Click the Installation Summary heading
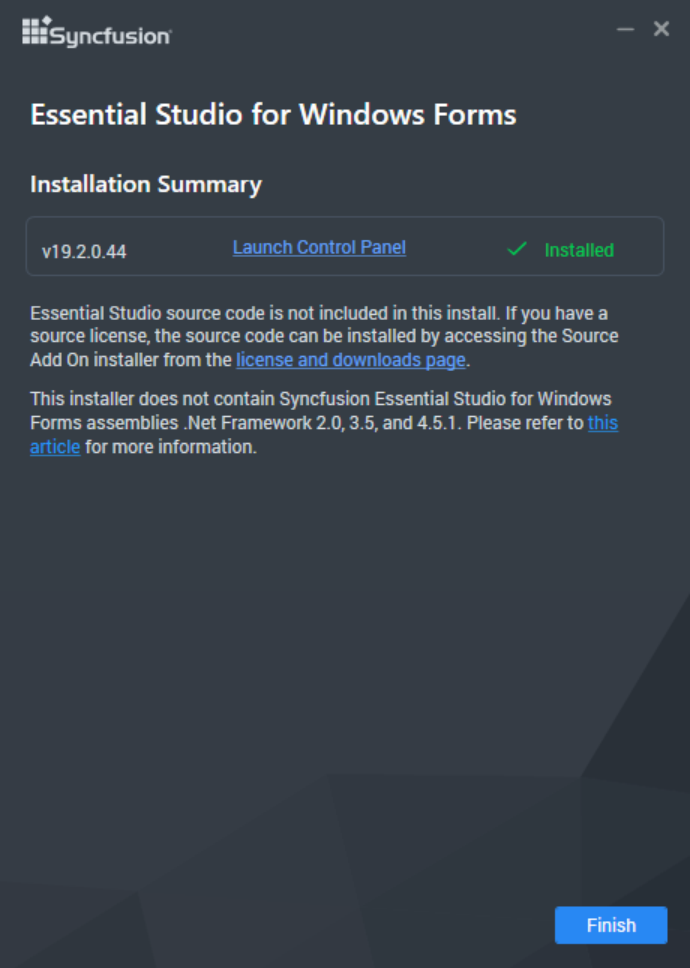690x968 pixels. (146, 185)
